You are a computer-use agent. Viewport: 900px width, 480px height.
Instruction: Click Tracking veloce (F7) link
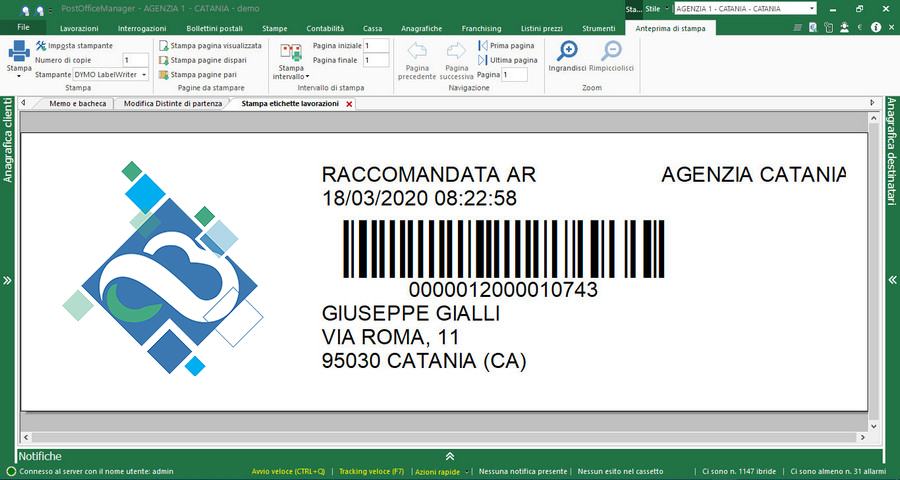[371, 471]
